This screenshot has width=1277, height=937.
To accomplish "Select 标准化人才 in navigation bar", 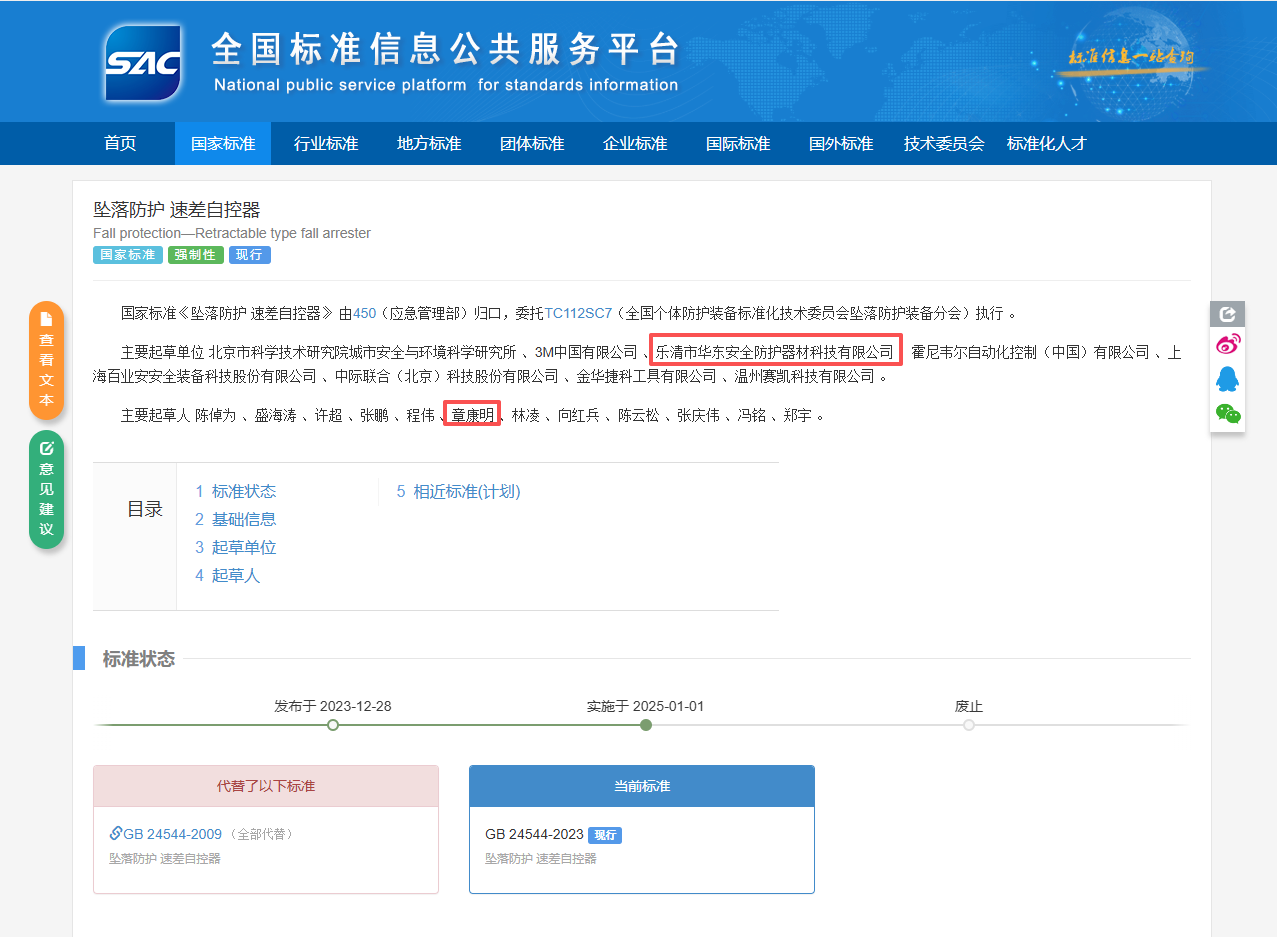I will (x=1046, y=144).
